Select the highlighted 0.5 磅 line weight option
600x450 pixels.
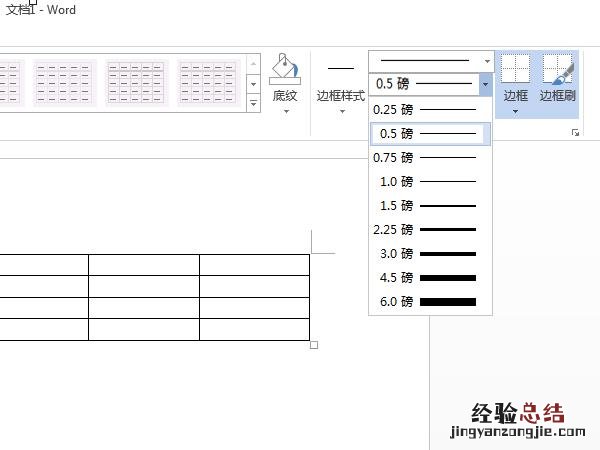tap(430, 134)
